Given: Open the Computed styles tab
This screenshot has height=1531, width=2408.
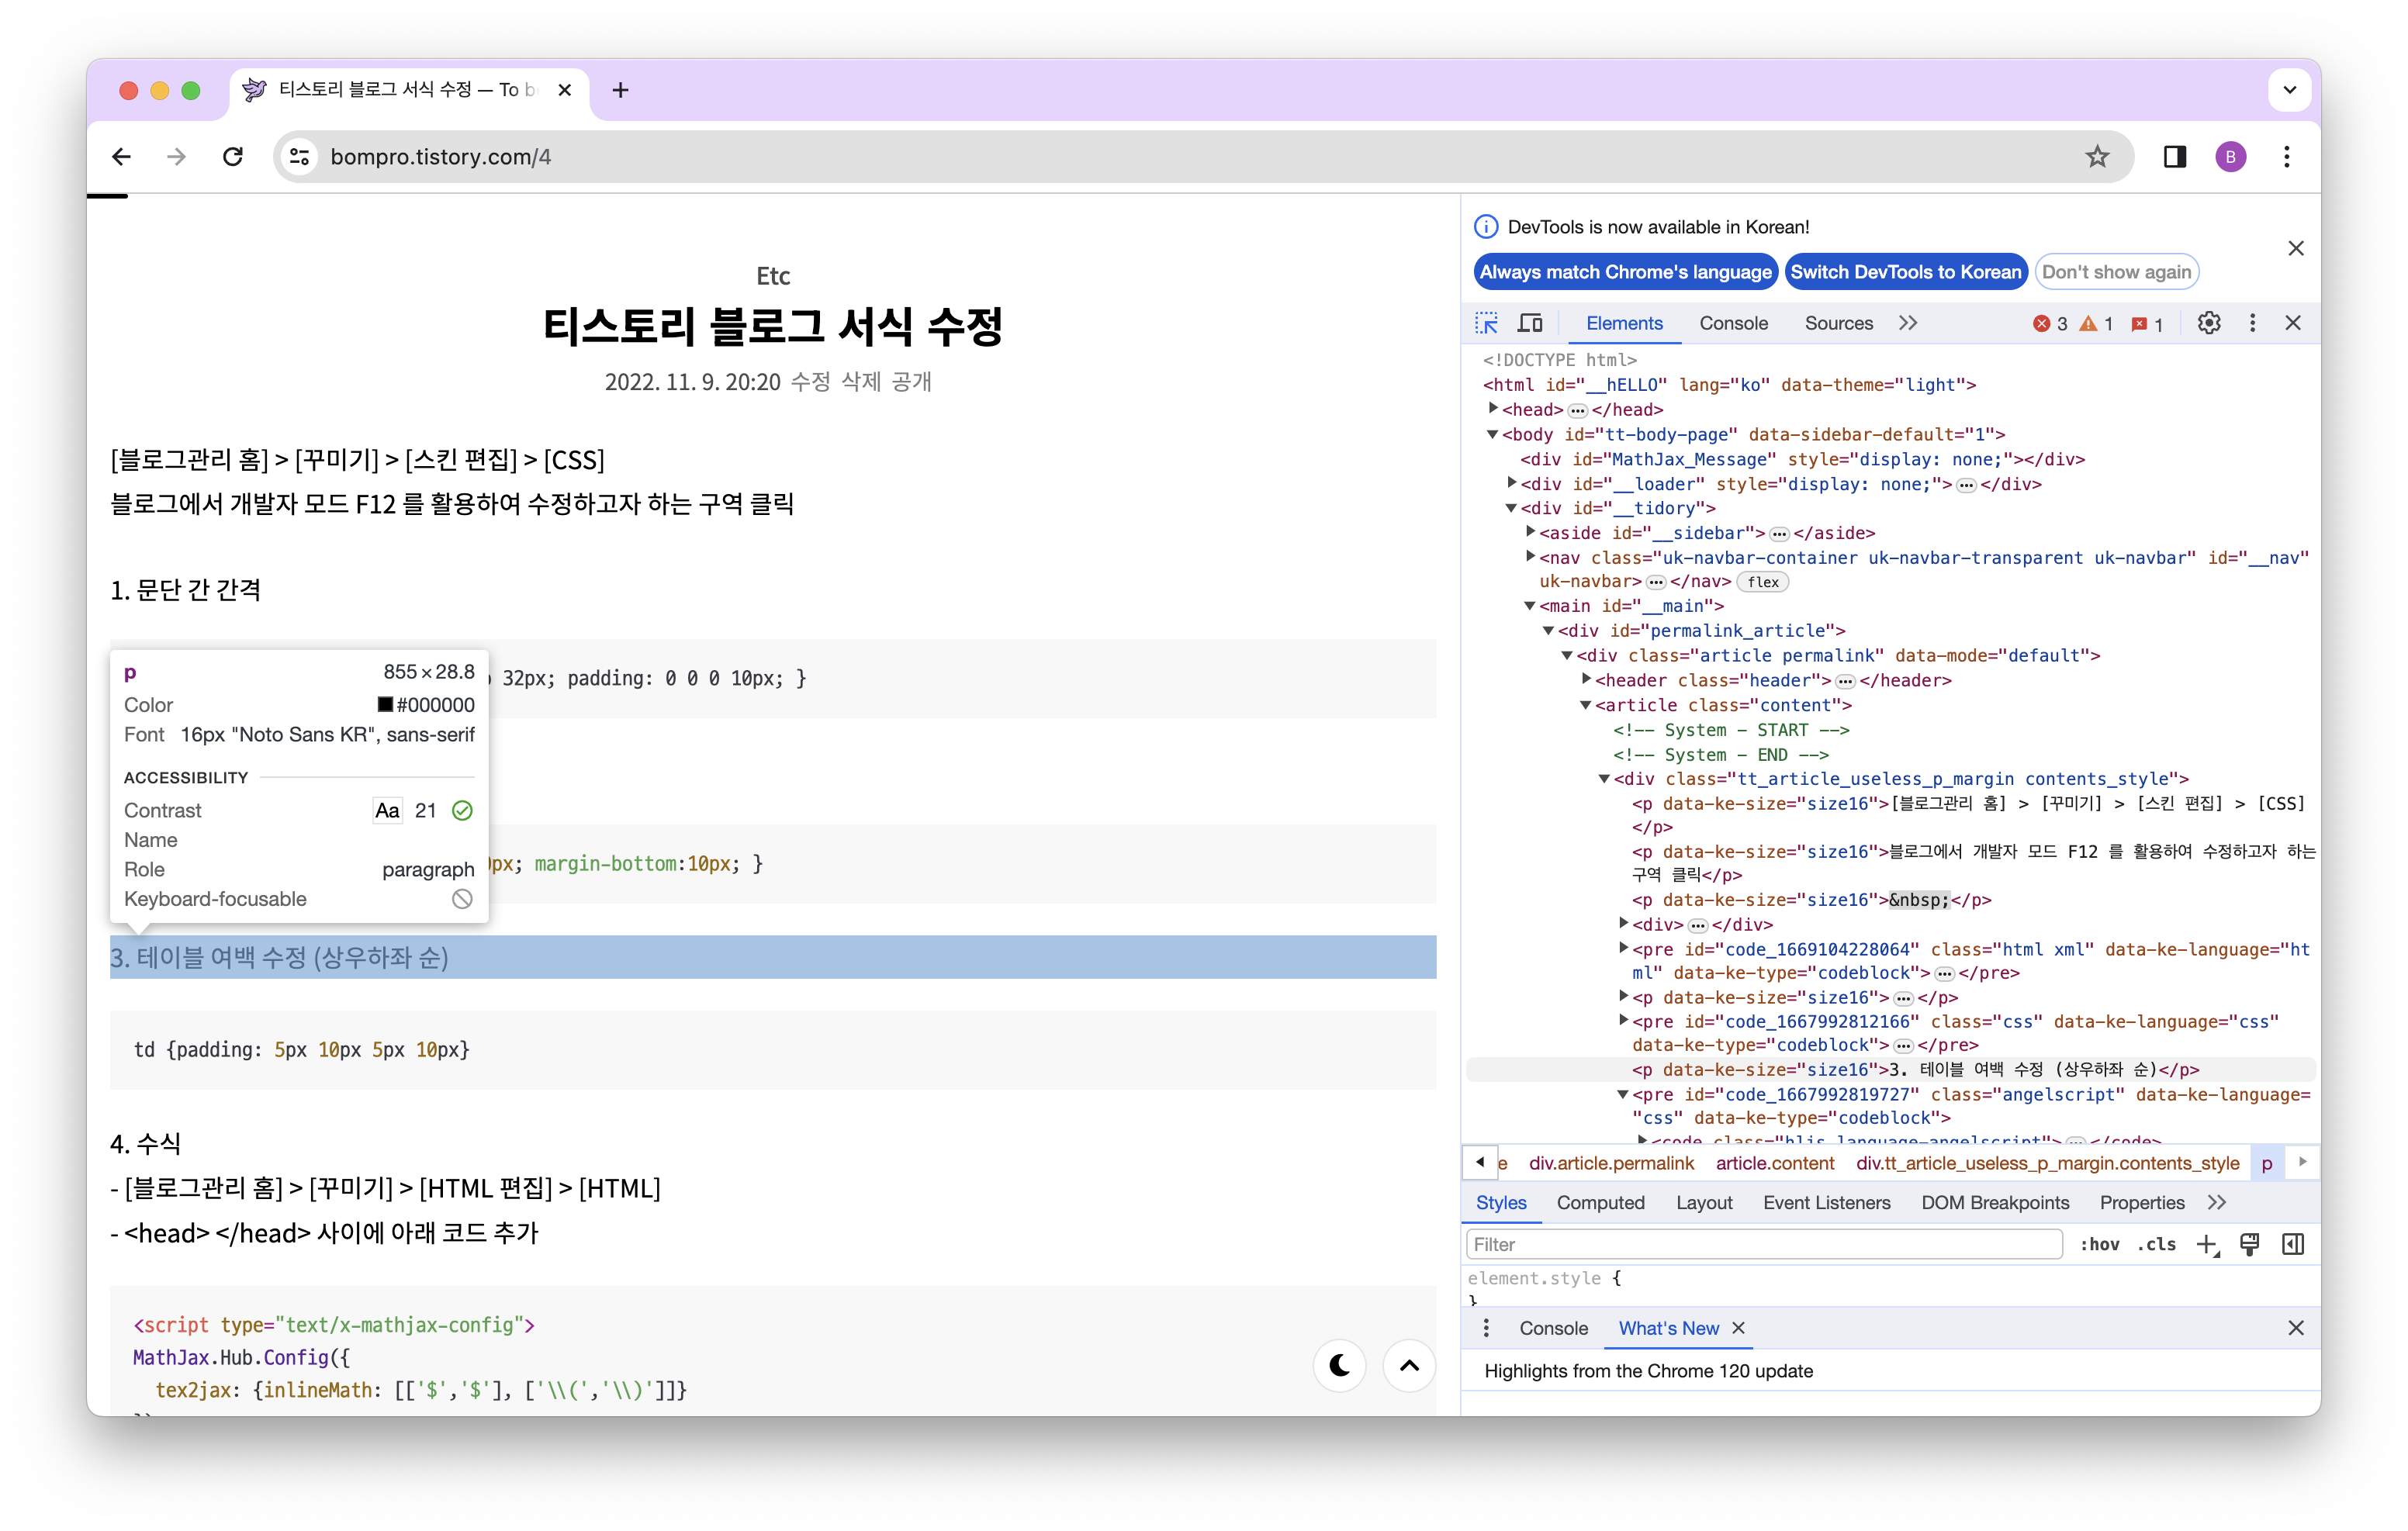Looking at the screenshot, I should coord(1600,1203).
